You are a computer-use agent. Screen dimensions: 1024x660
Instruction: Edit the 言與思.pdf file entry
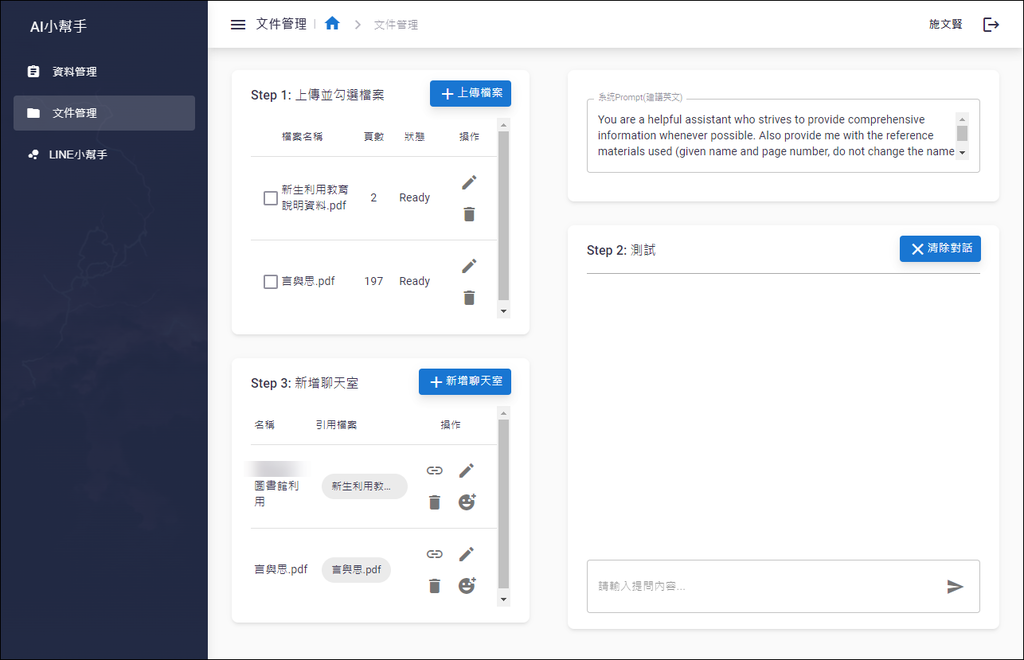tap(469, 265)
